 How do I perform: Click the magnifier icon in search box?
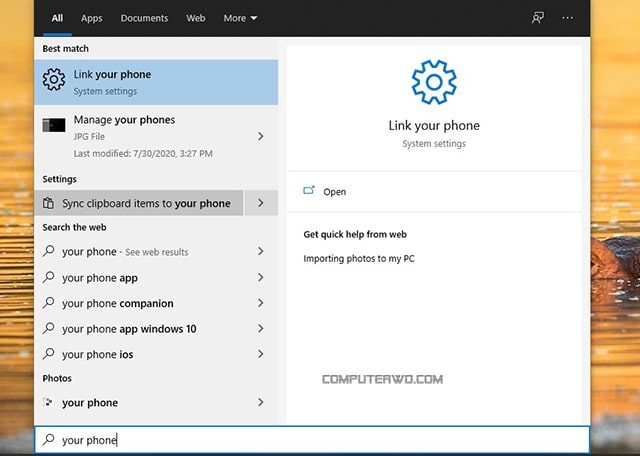tap(49, 439)
